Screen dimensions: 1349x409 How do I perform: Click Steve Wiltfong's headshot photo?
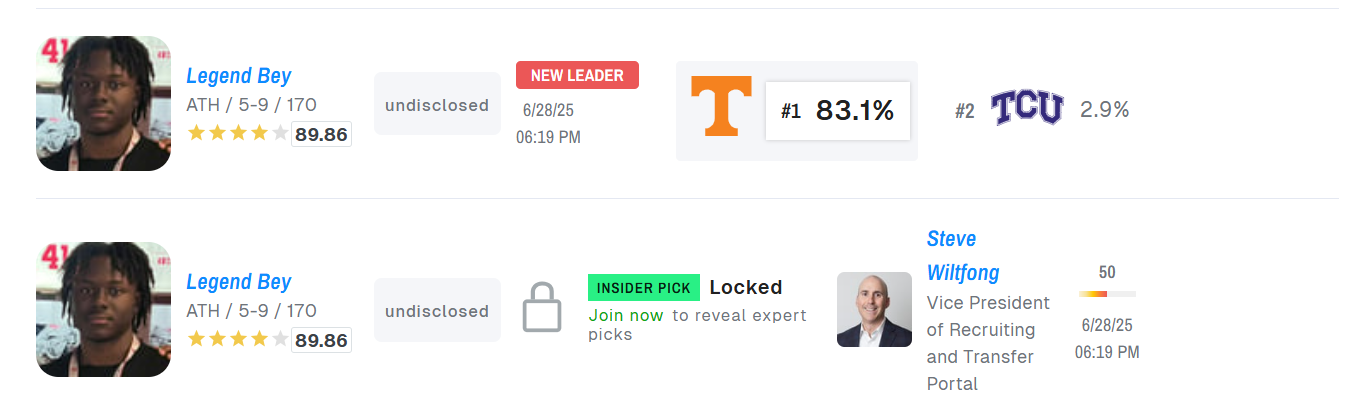pos(874,309)
